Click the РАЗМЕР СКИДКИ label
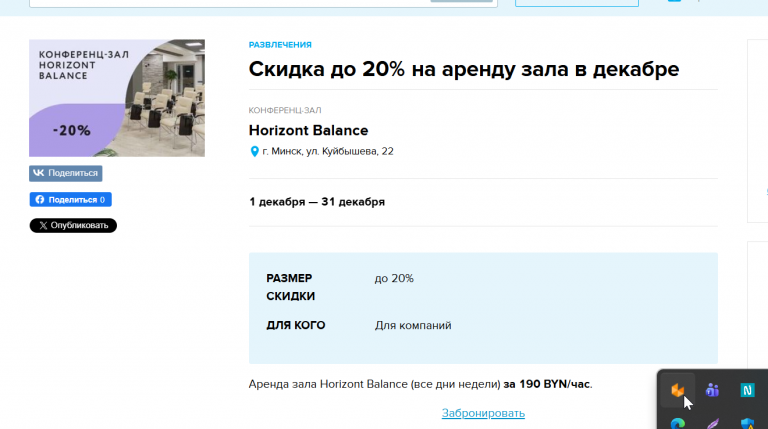The width and height of the screenshot is (768, 429). tap(290, 287)
